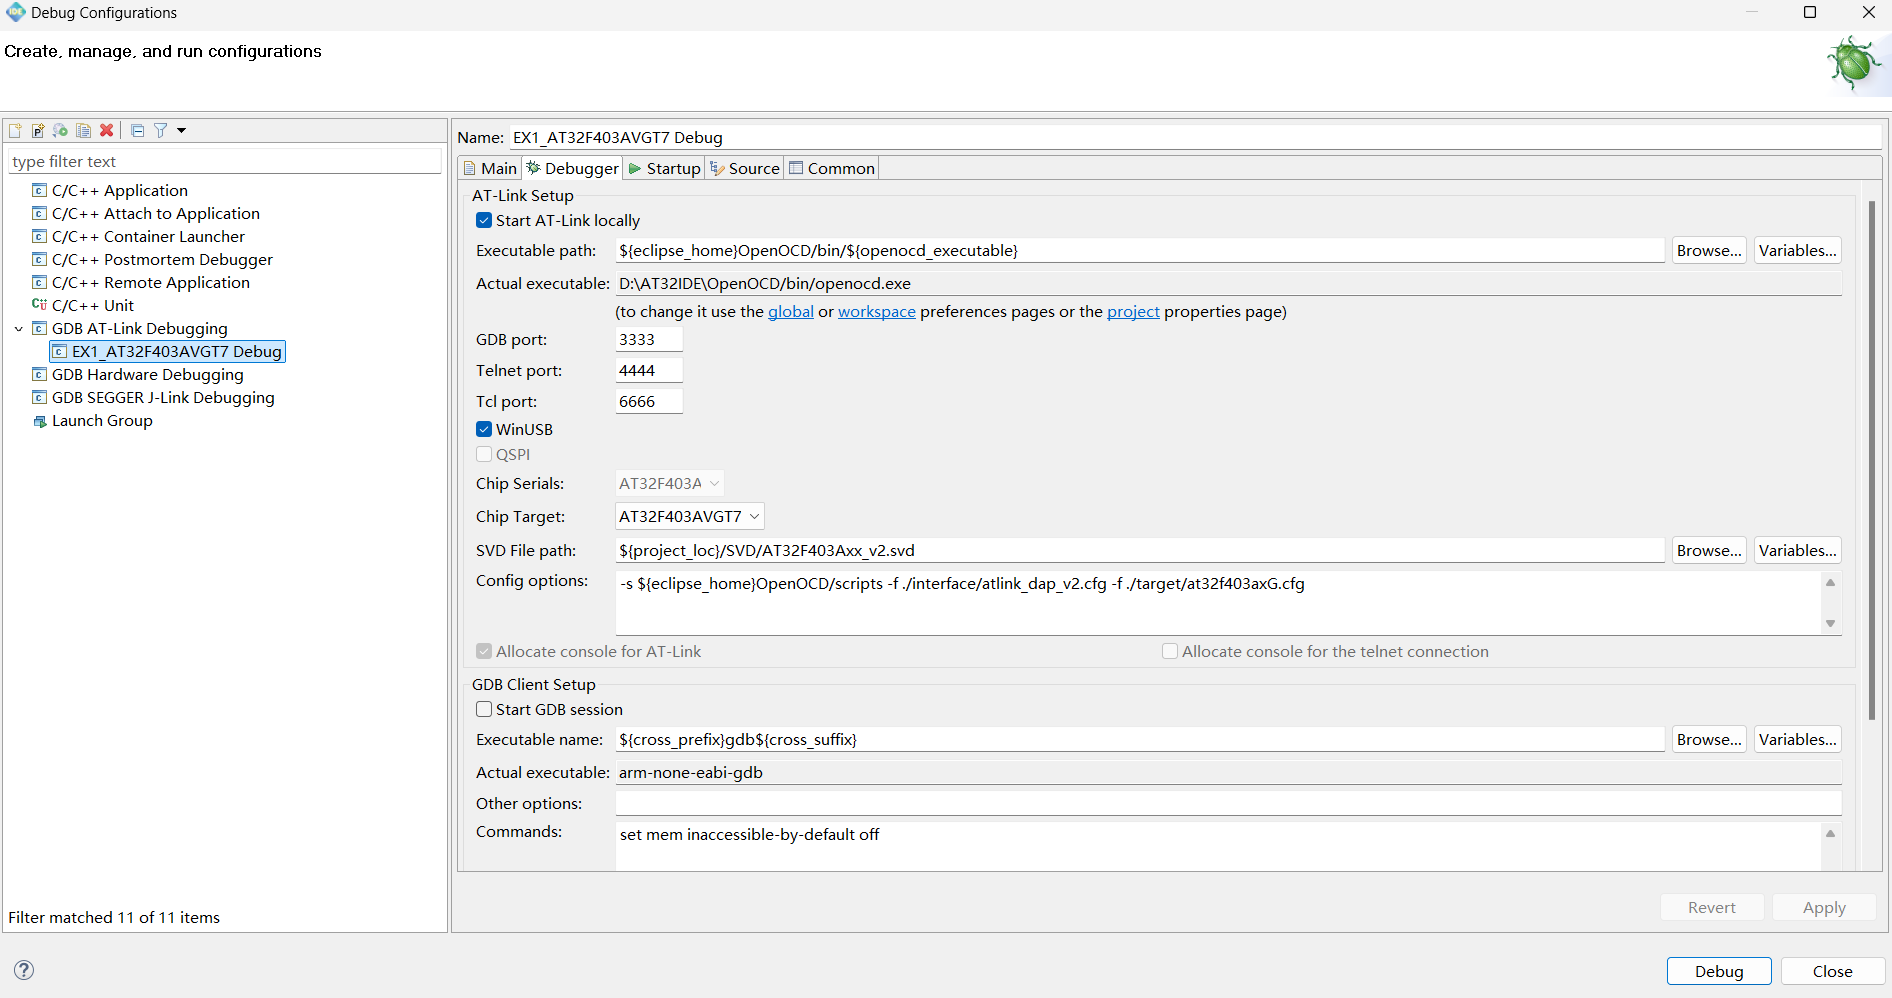This screenshot has width=1892, height=998.
Task: Click Browse for SVD File path
Action: 1709,550
